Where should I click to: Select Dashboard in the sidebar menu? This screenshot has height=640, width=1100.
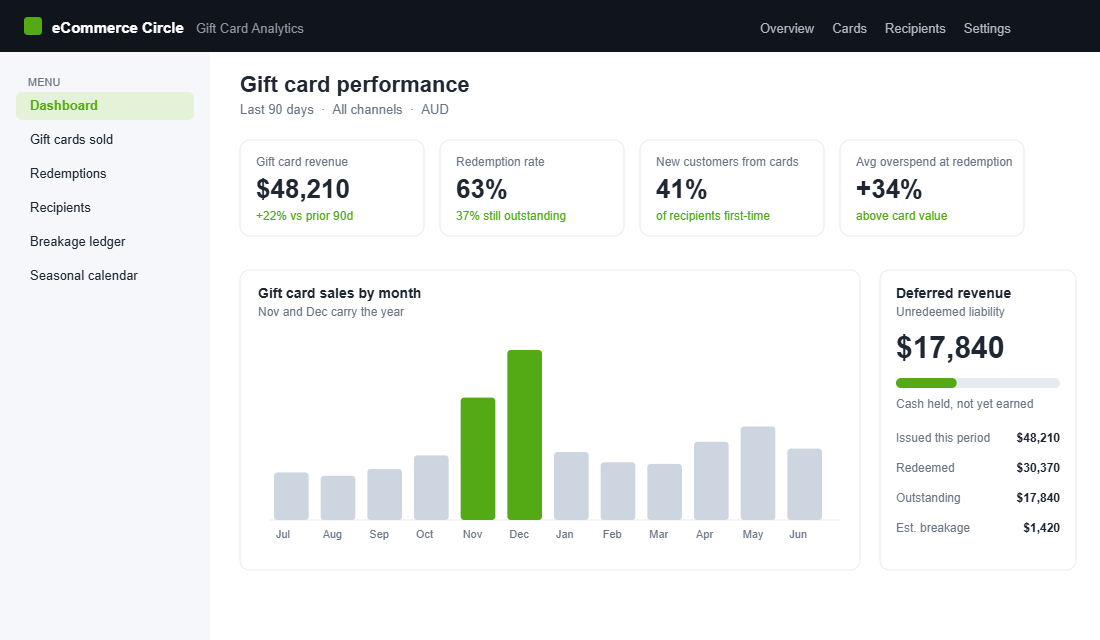coord(105,105)
